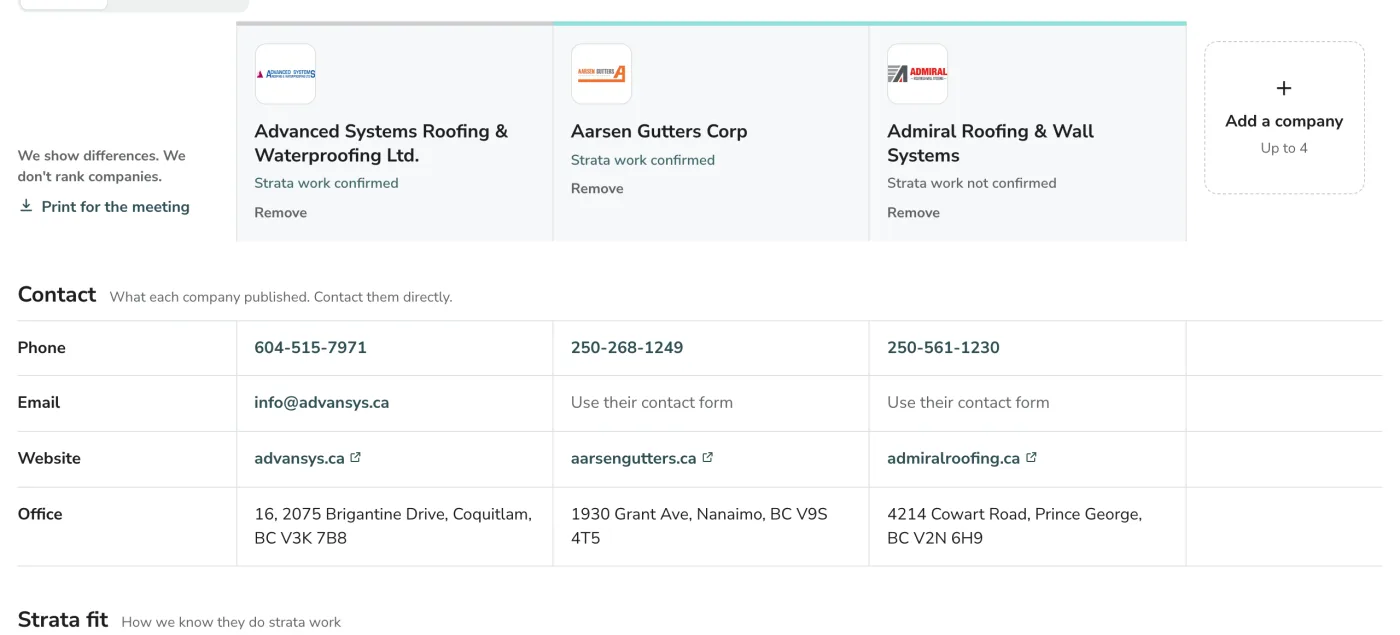Click external link icon next to admiralroofing.ca

point(1031,458)
